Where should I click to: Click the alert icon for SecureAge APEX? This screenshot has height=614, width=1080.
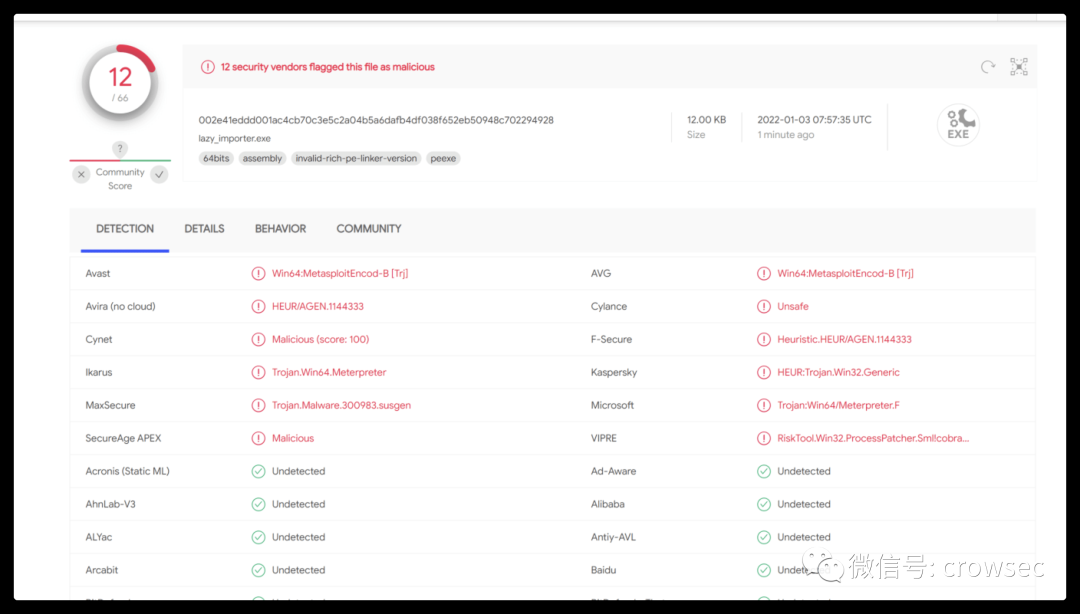click(x=258, y=438)
